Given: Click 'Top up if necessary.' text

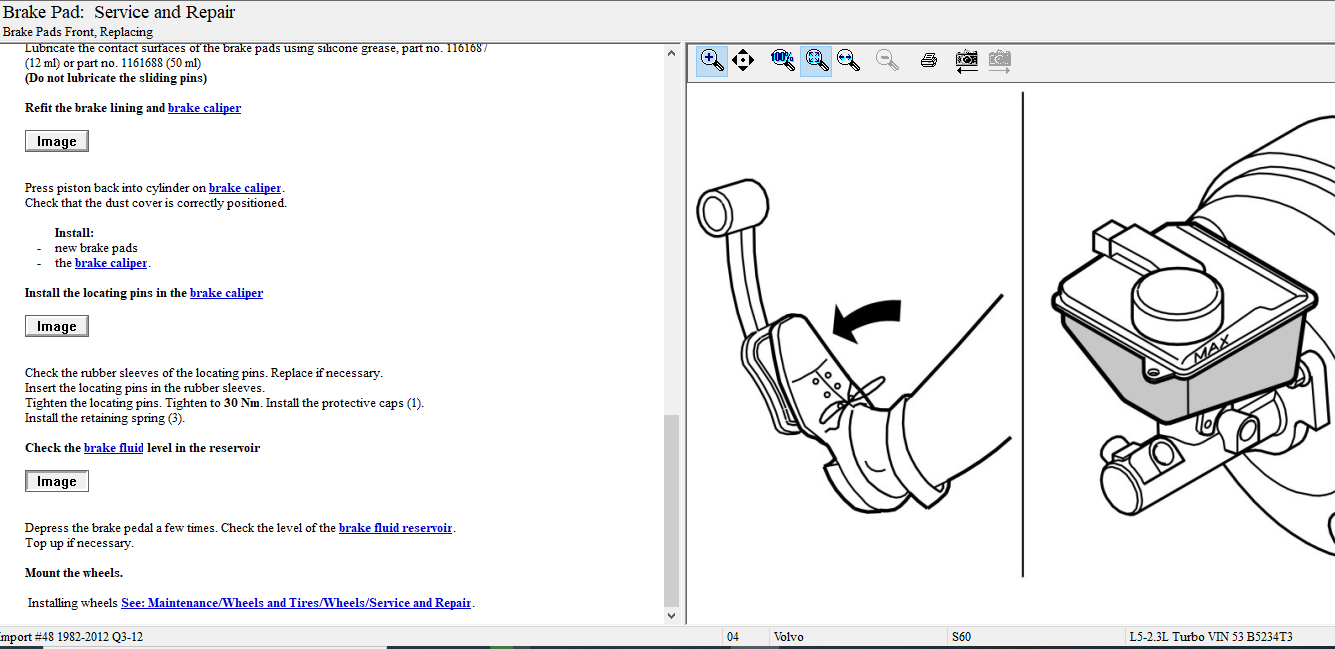Looking at the screenshot, I should pyautogui.click(x=79, y=543).
